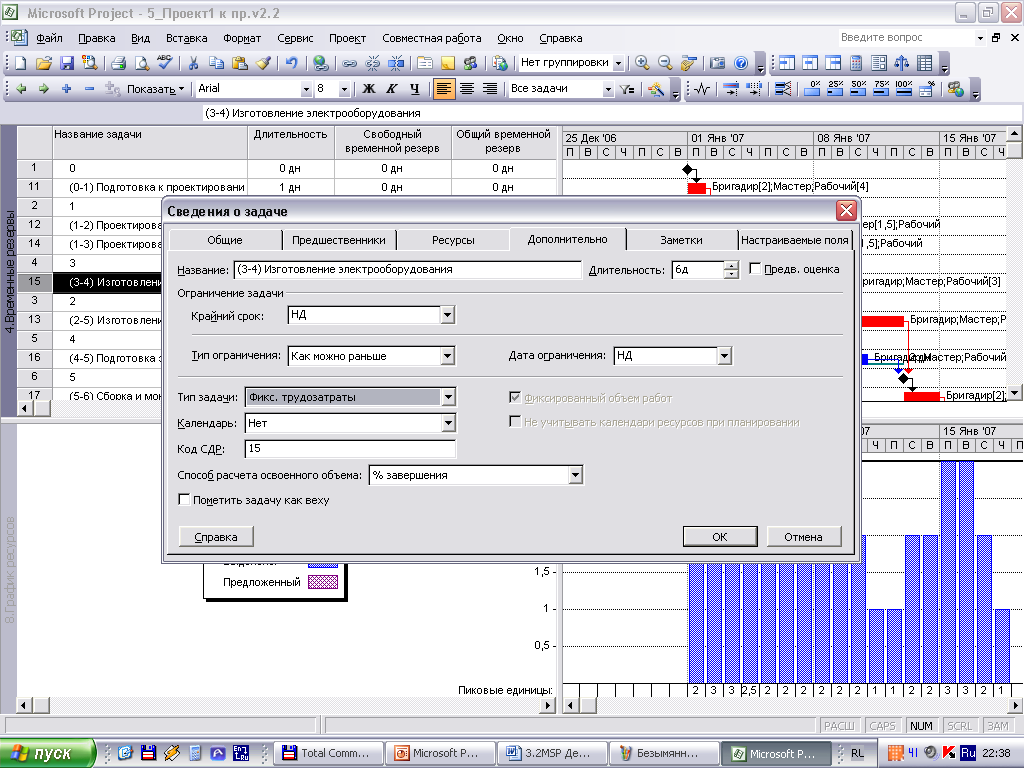Increase duration with the spinner up arrow
Viewport: 1024px width, 768px height.
731,264
